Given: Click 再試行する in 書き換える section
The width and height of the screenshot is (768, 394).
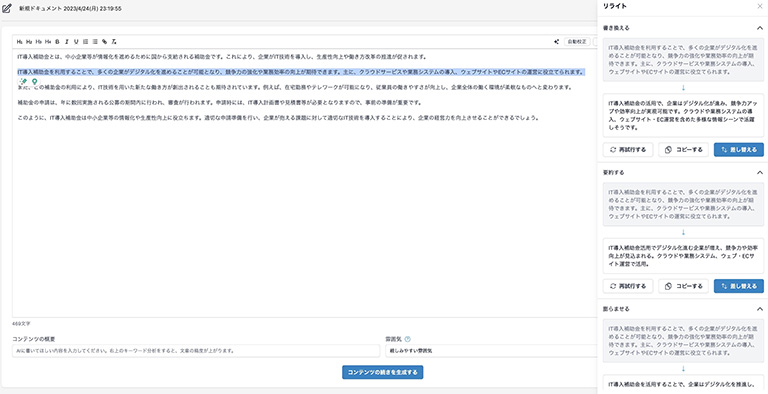Looking at the screenshot, I should click(628, 149).
